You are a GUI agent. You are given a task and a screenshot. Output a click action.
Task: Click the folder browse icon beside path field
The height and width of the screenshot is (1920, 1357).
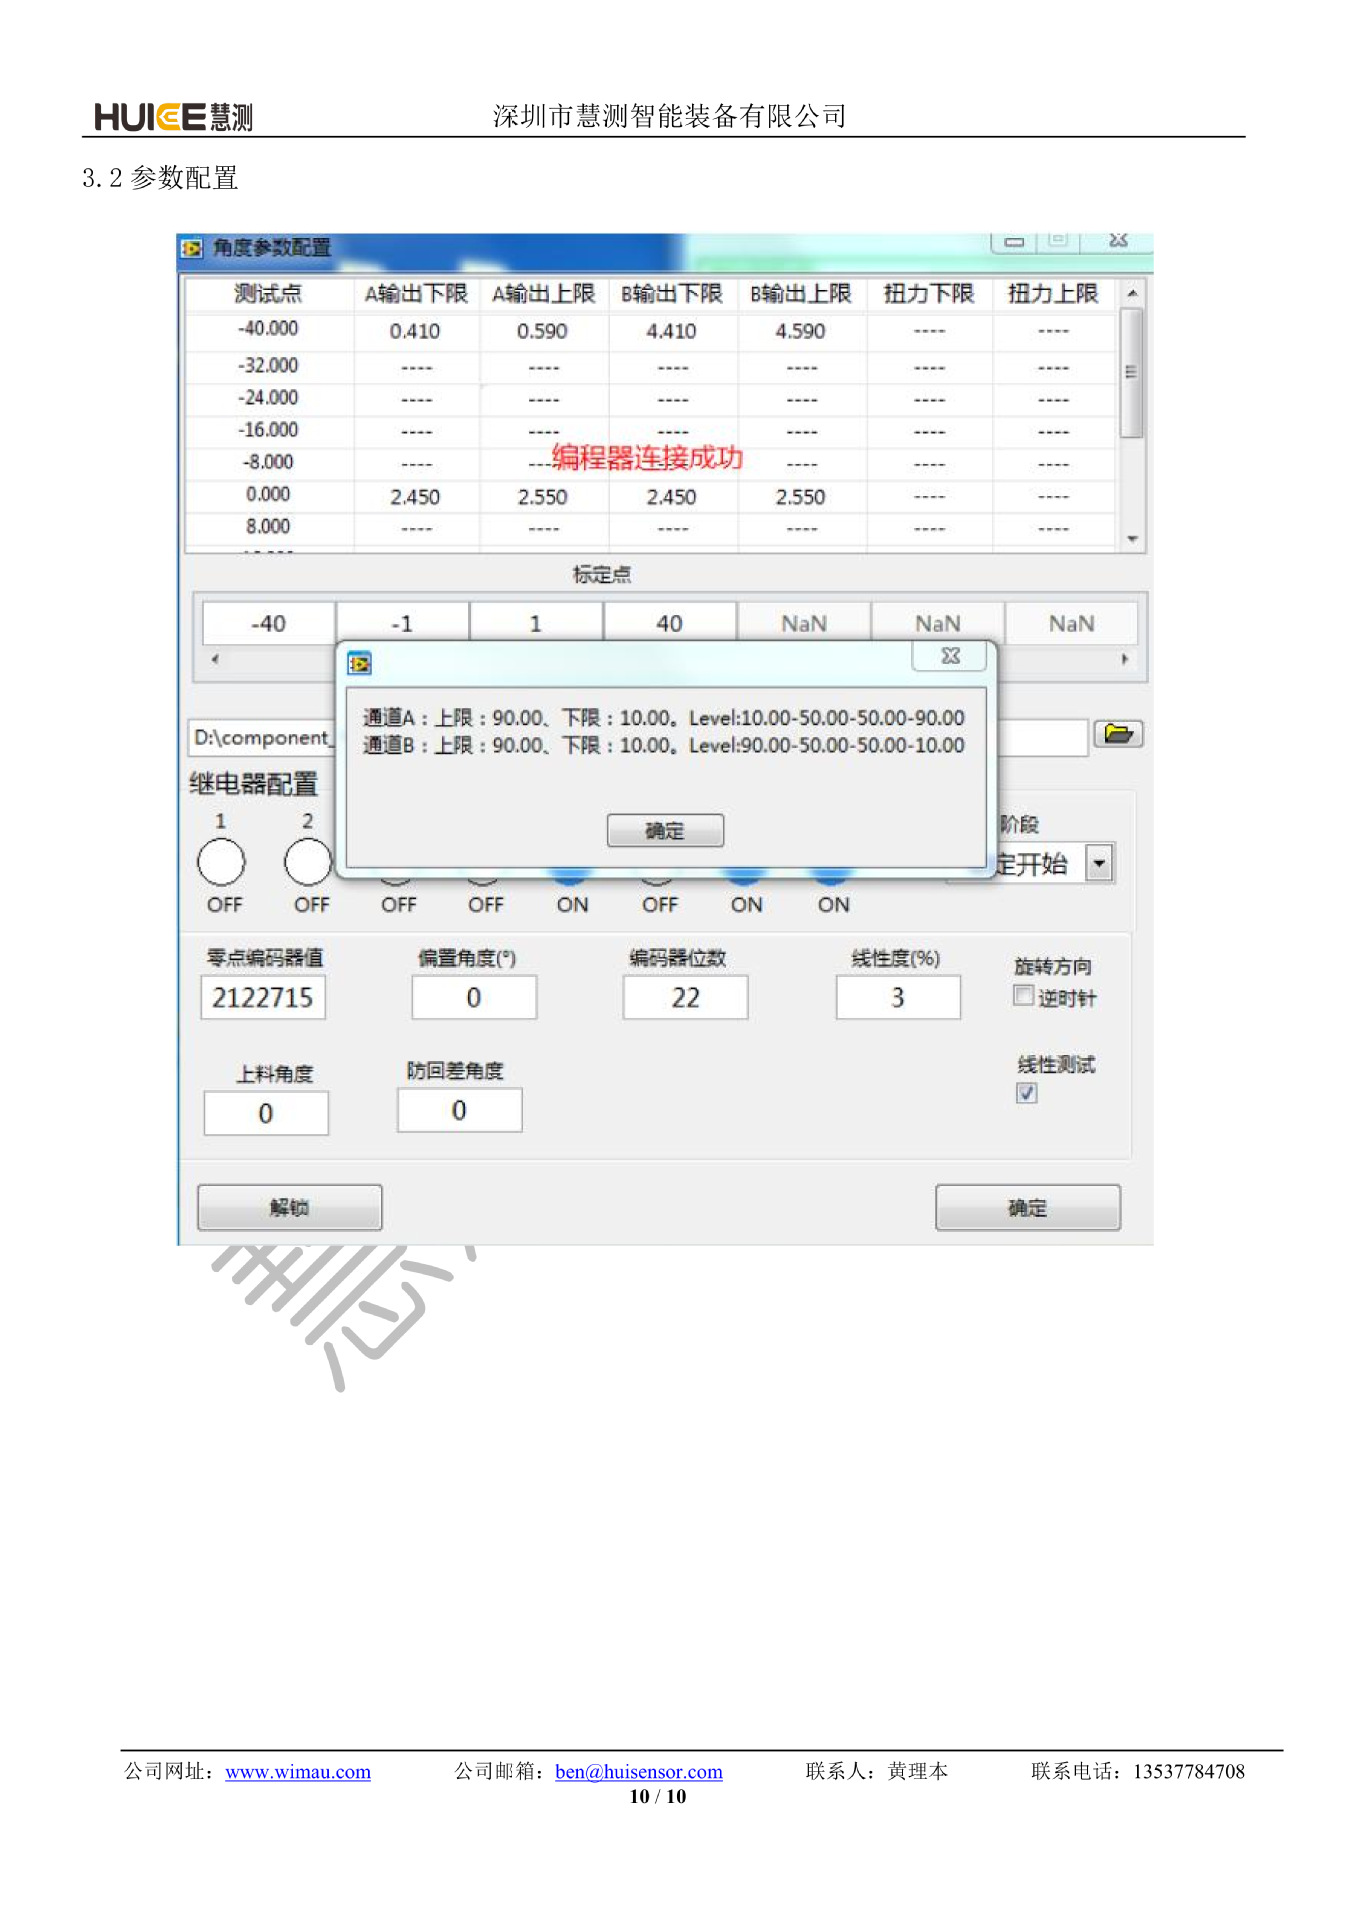[x=1118, y=735]
